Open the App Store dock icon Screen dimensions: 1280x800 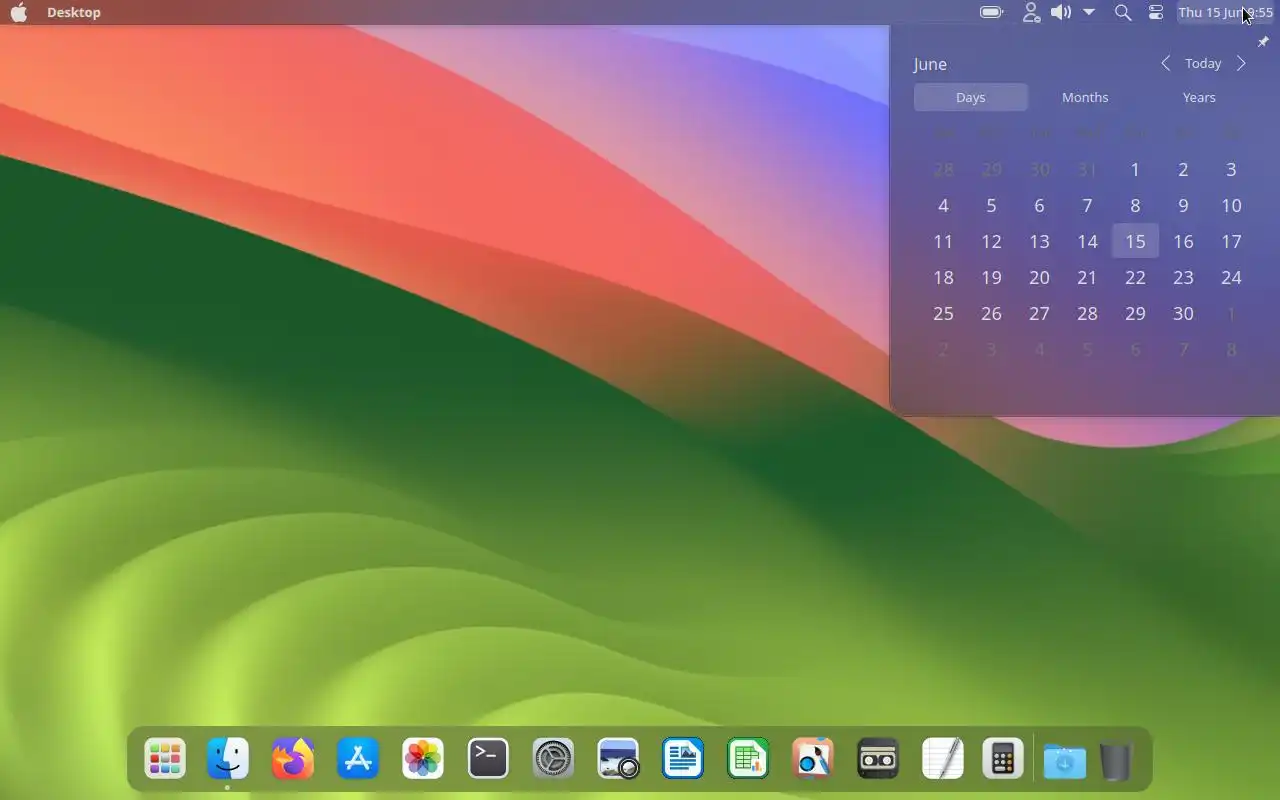tap(358, 759)
